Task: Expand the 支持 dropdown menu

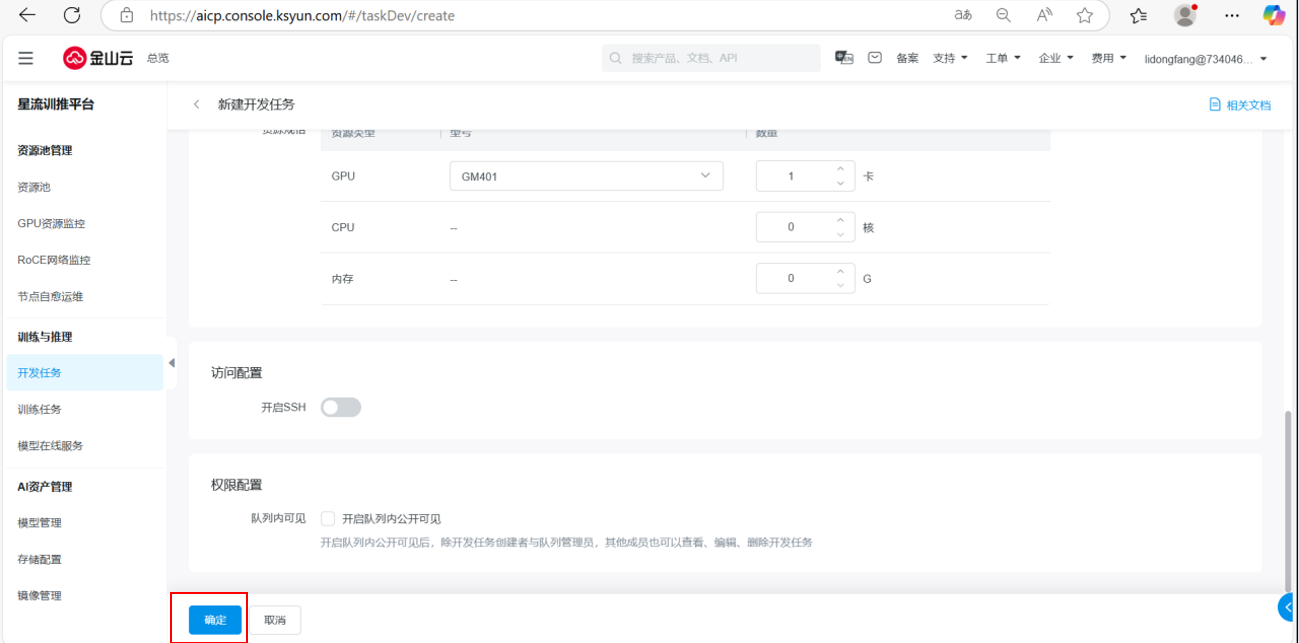Action: click(x=950, y=58)
